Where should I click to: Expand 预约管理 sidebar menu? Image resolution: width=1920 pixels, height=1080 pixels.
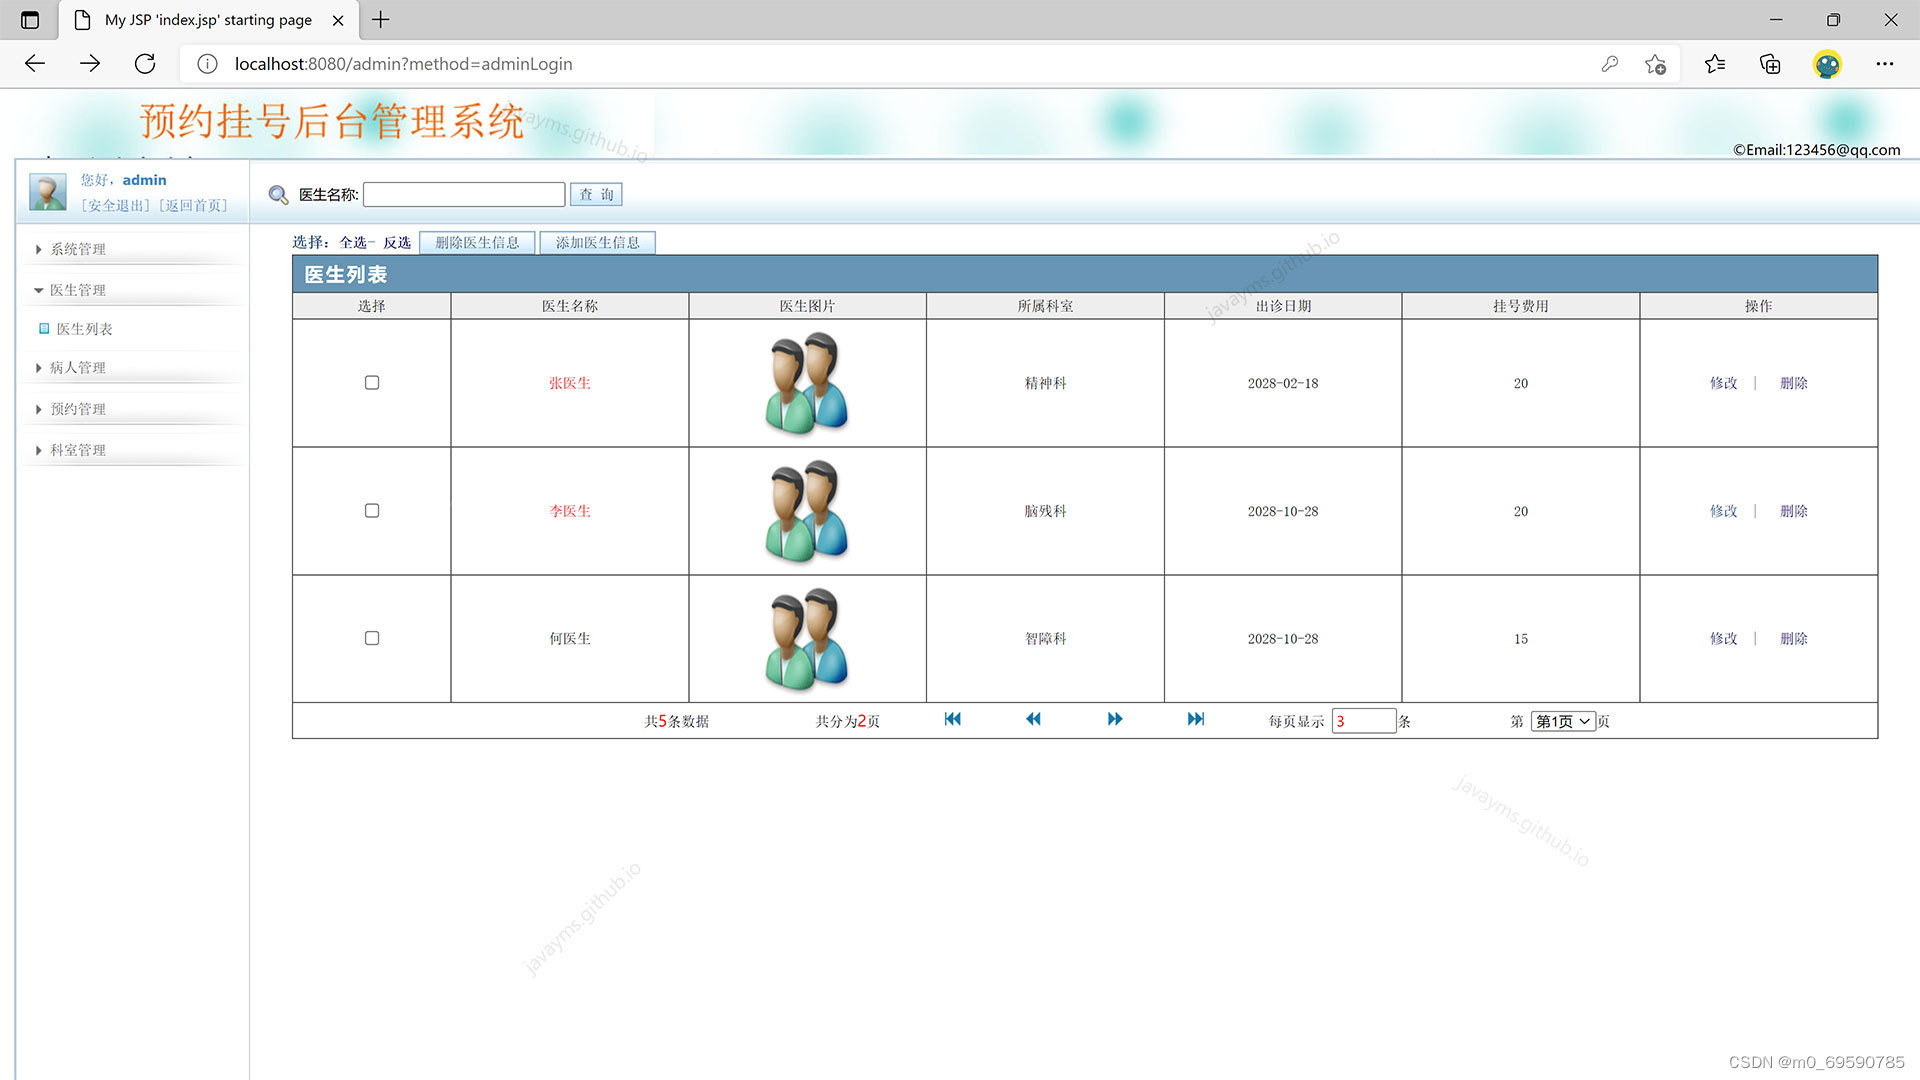click(x=78, y=409)
